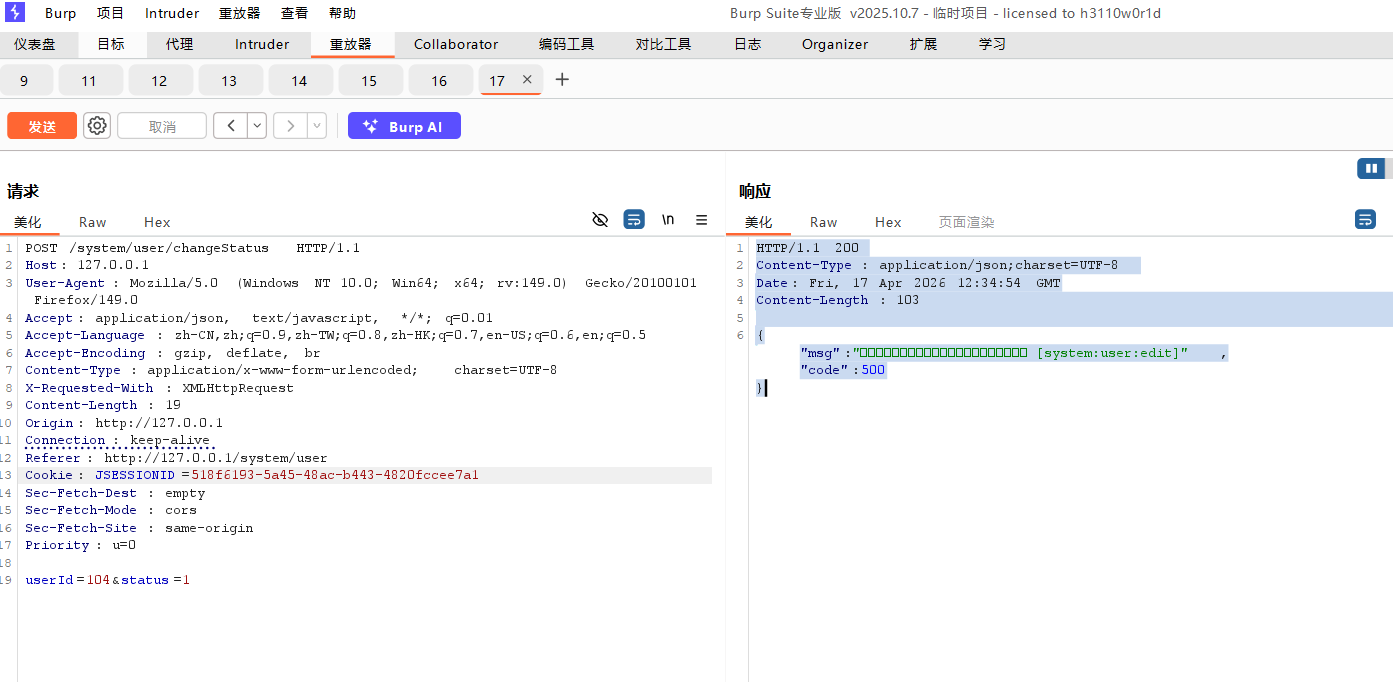
Task: Switch to 目标 tab
Action: 111,44
